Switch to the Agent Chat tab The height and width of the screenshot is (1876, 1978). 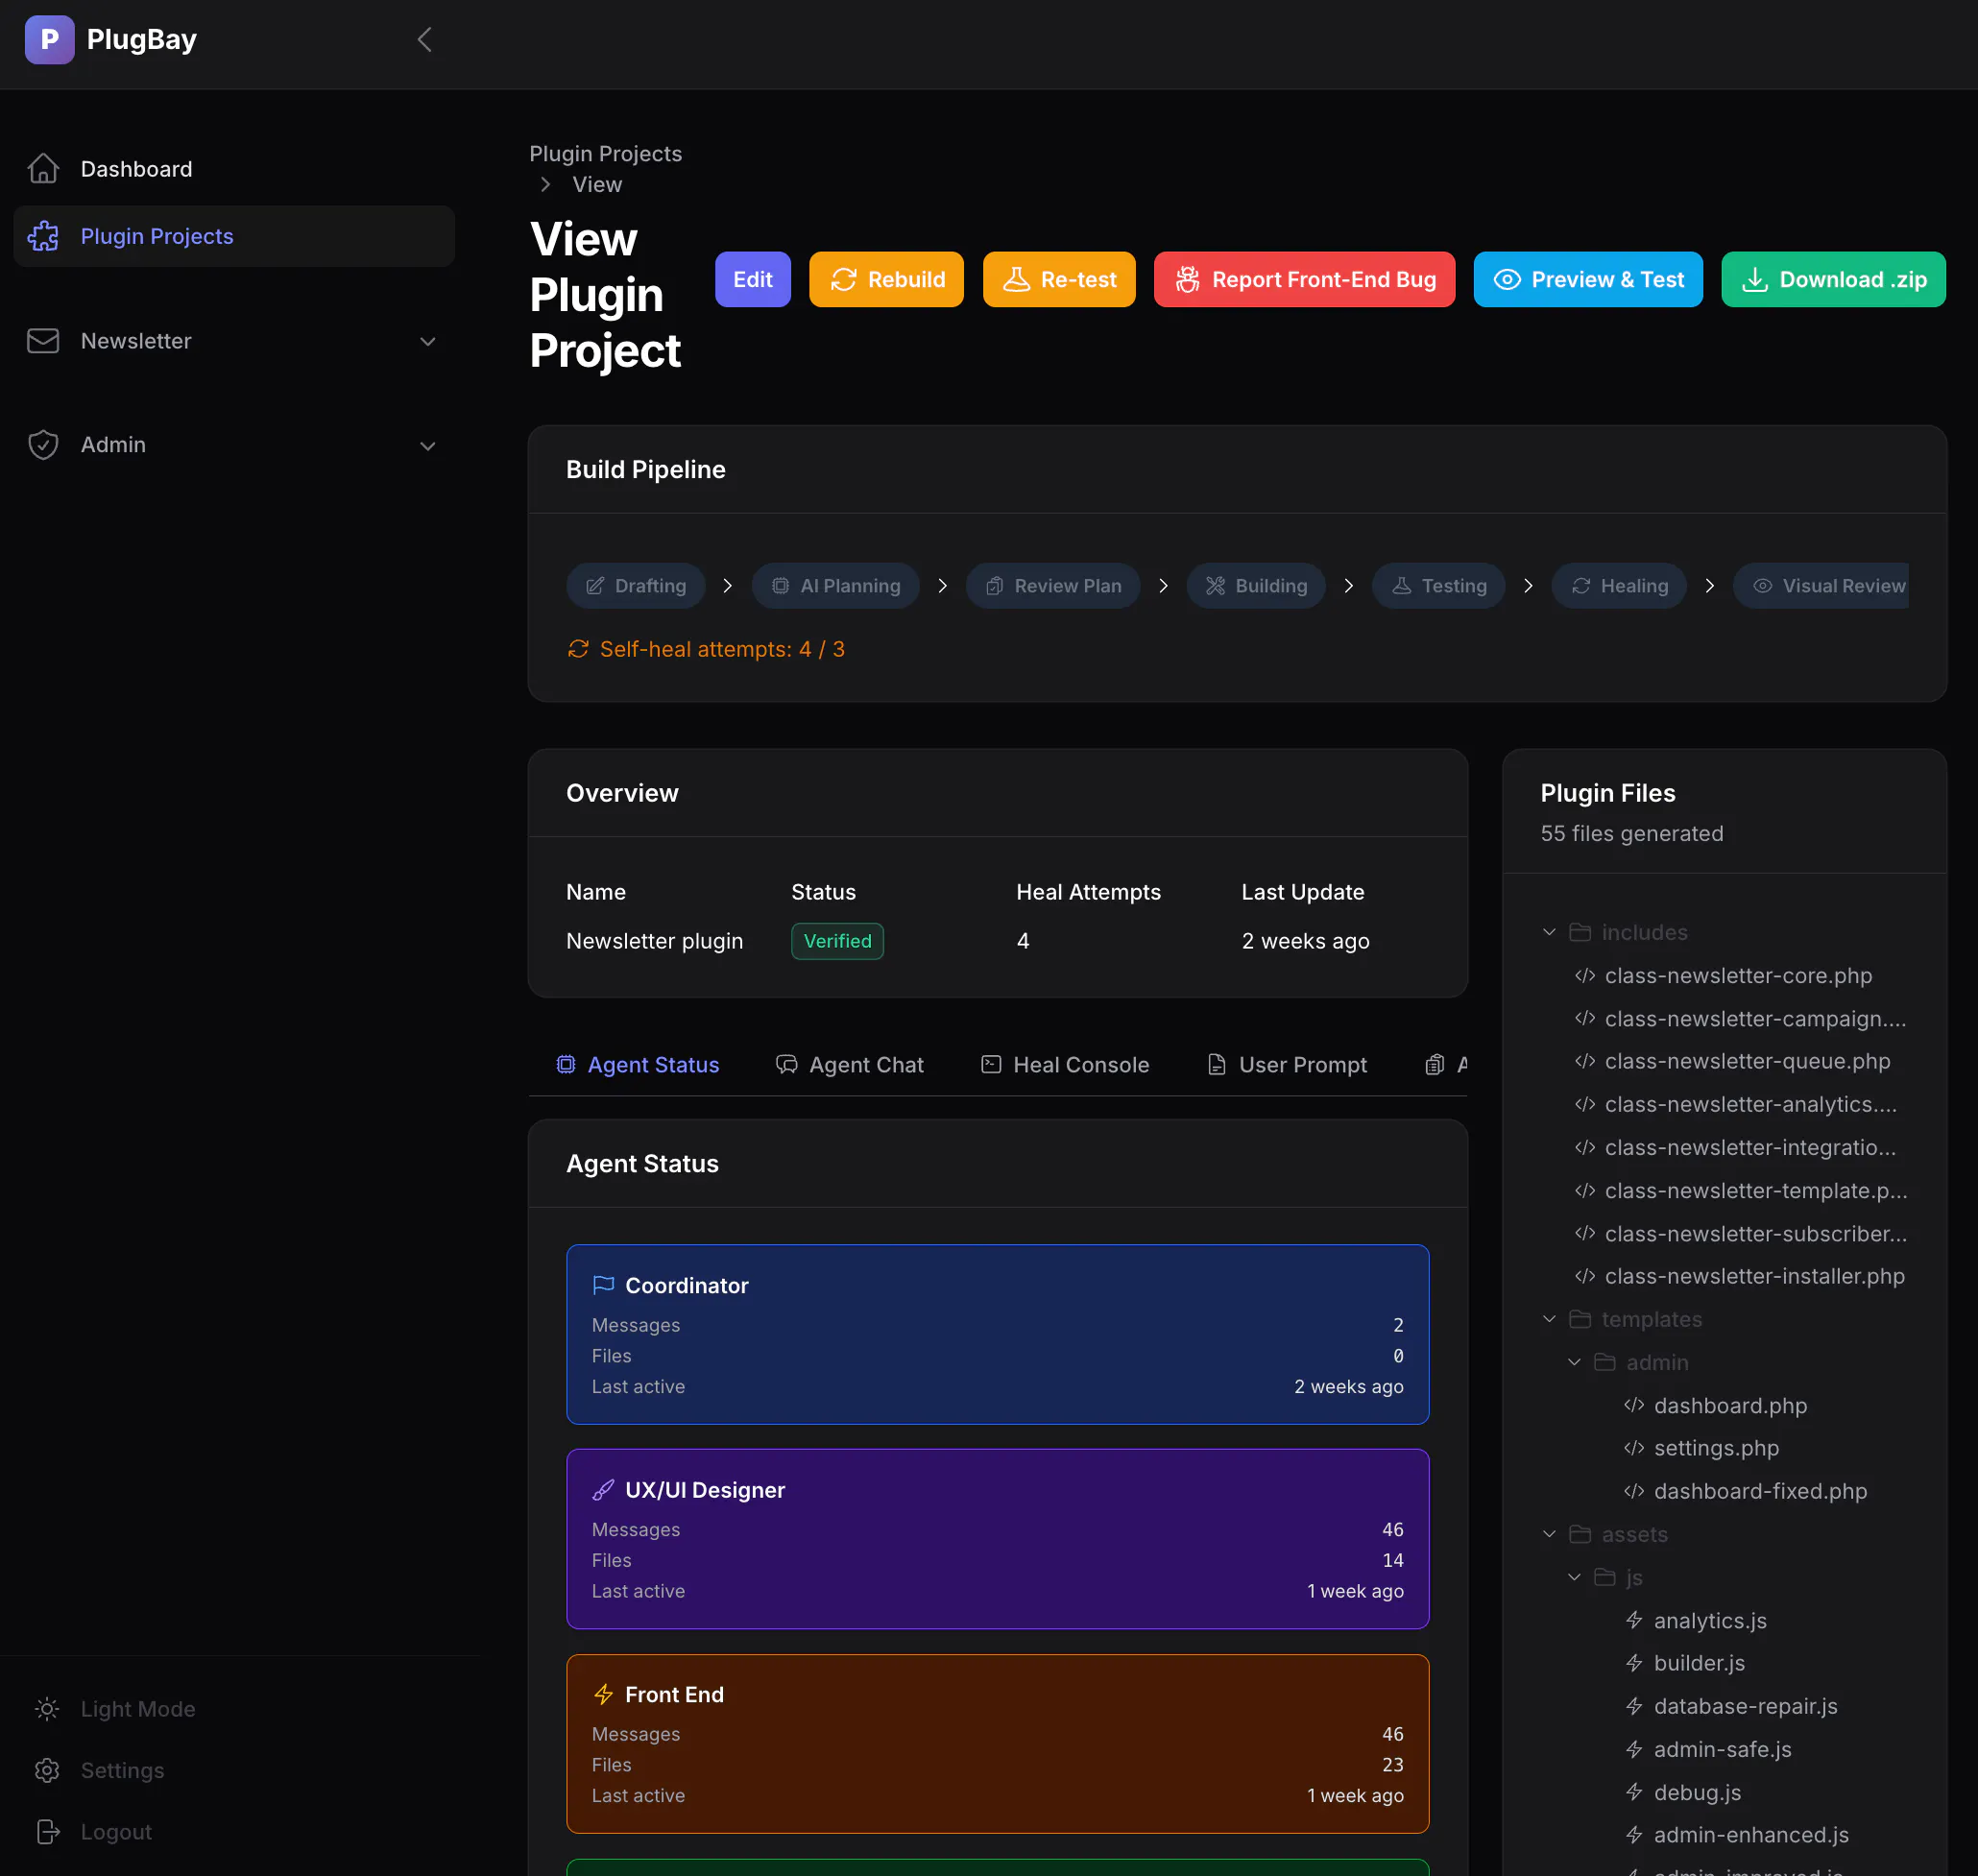coord(849,1065)
